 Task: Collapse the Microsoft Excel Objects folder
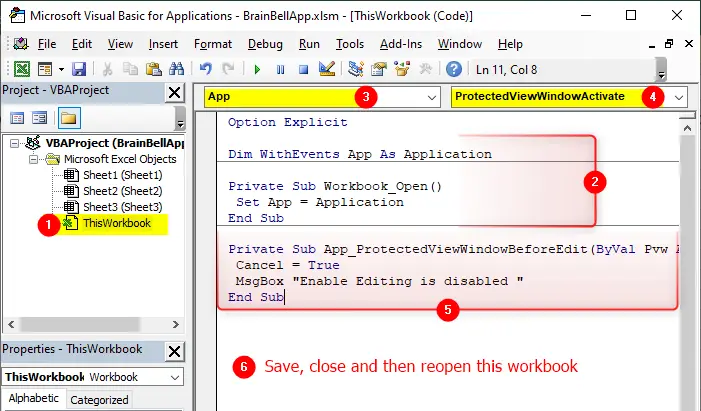click(x=33, y=159)
